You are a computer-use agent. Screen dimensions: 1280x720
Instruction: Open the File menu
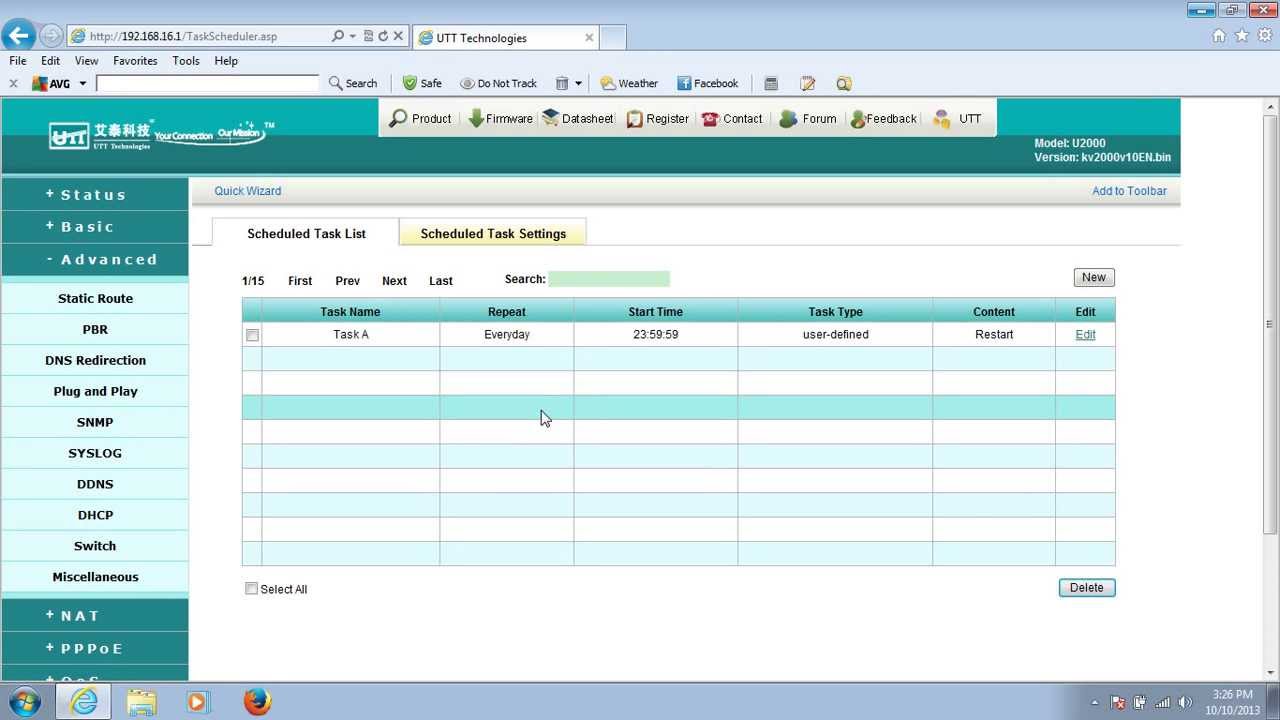(x=18, y=61)
